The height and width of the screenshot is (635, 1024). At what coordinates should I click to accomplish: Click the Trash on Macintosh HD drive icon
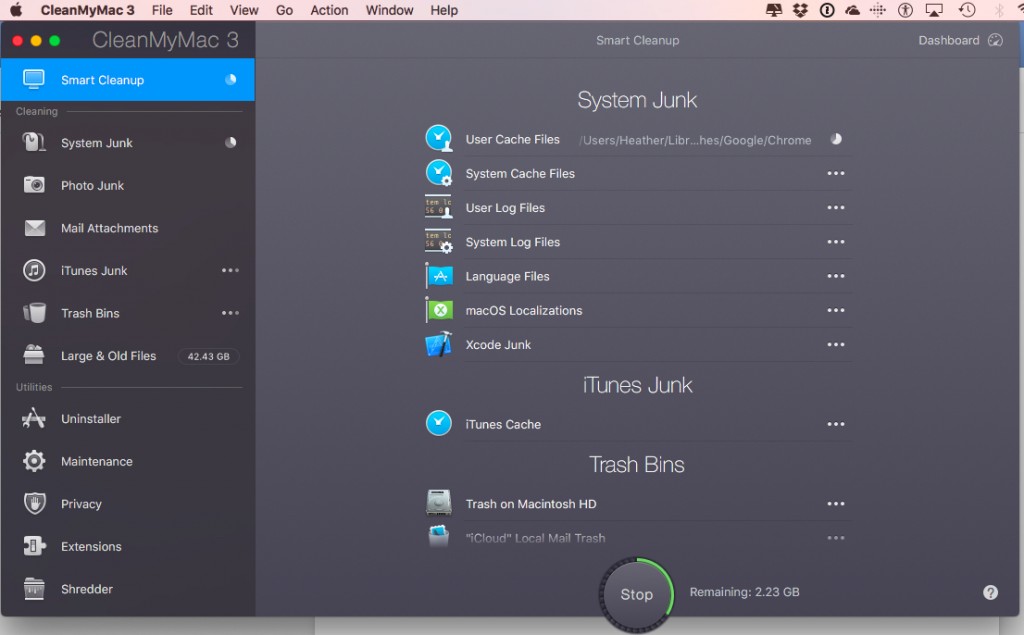(x=439, y=503)
